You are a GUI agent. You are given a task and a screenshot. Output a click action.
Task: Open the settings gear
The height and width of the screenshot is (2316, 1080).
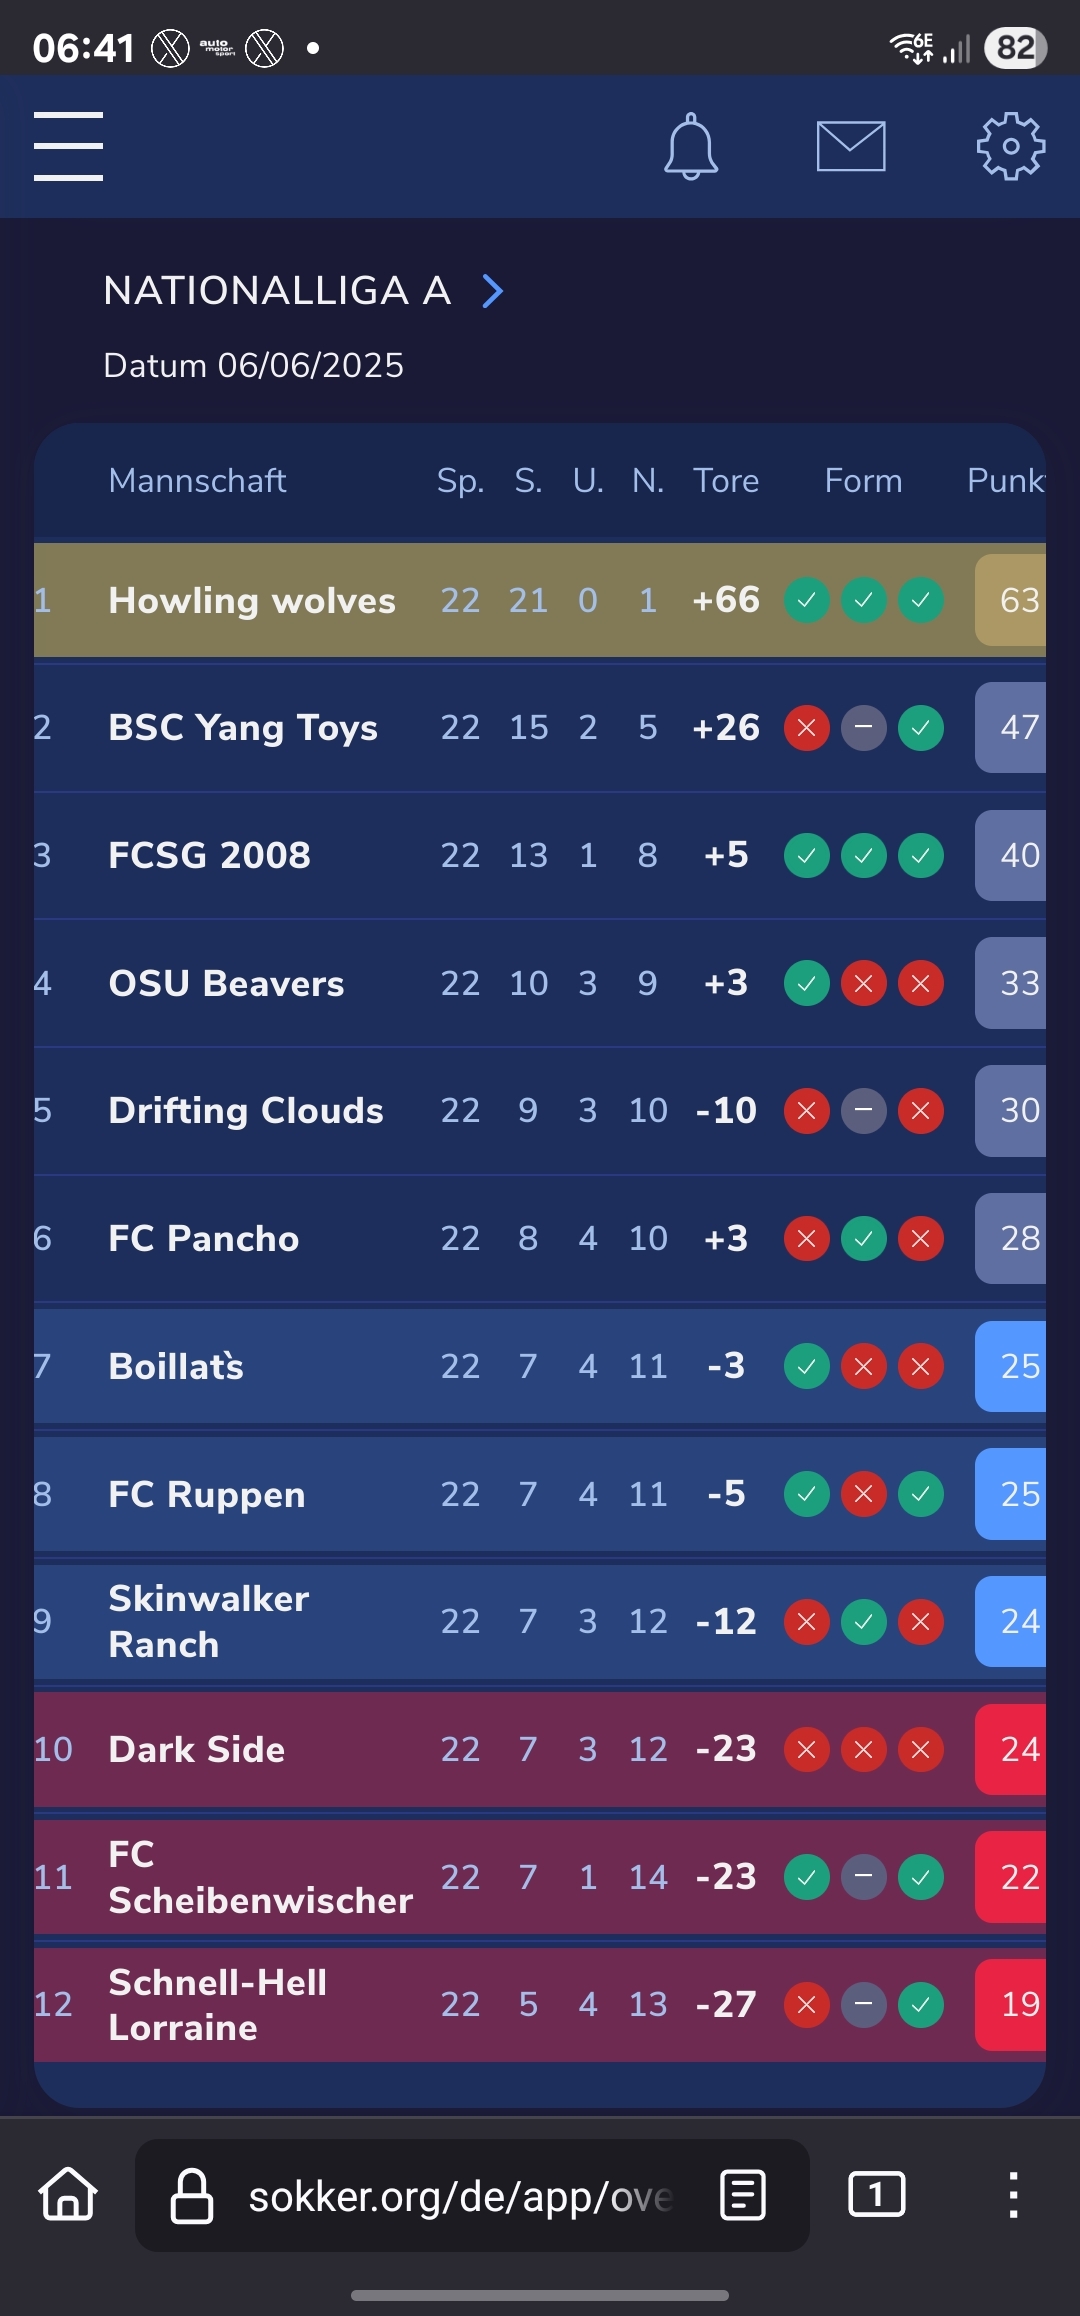click(1010, 147)
